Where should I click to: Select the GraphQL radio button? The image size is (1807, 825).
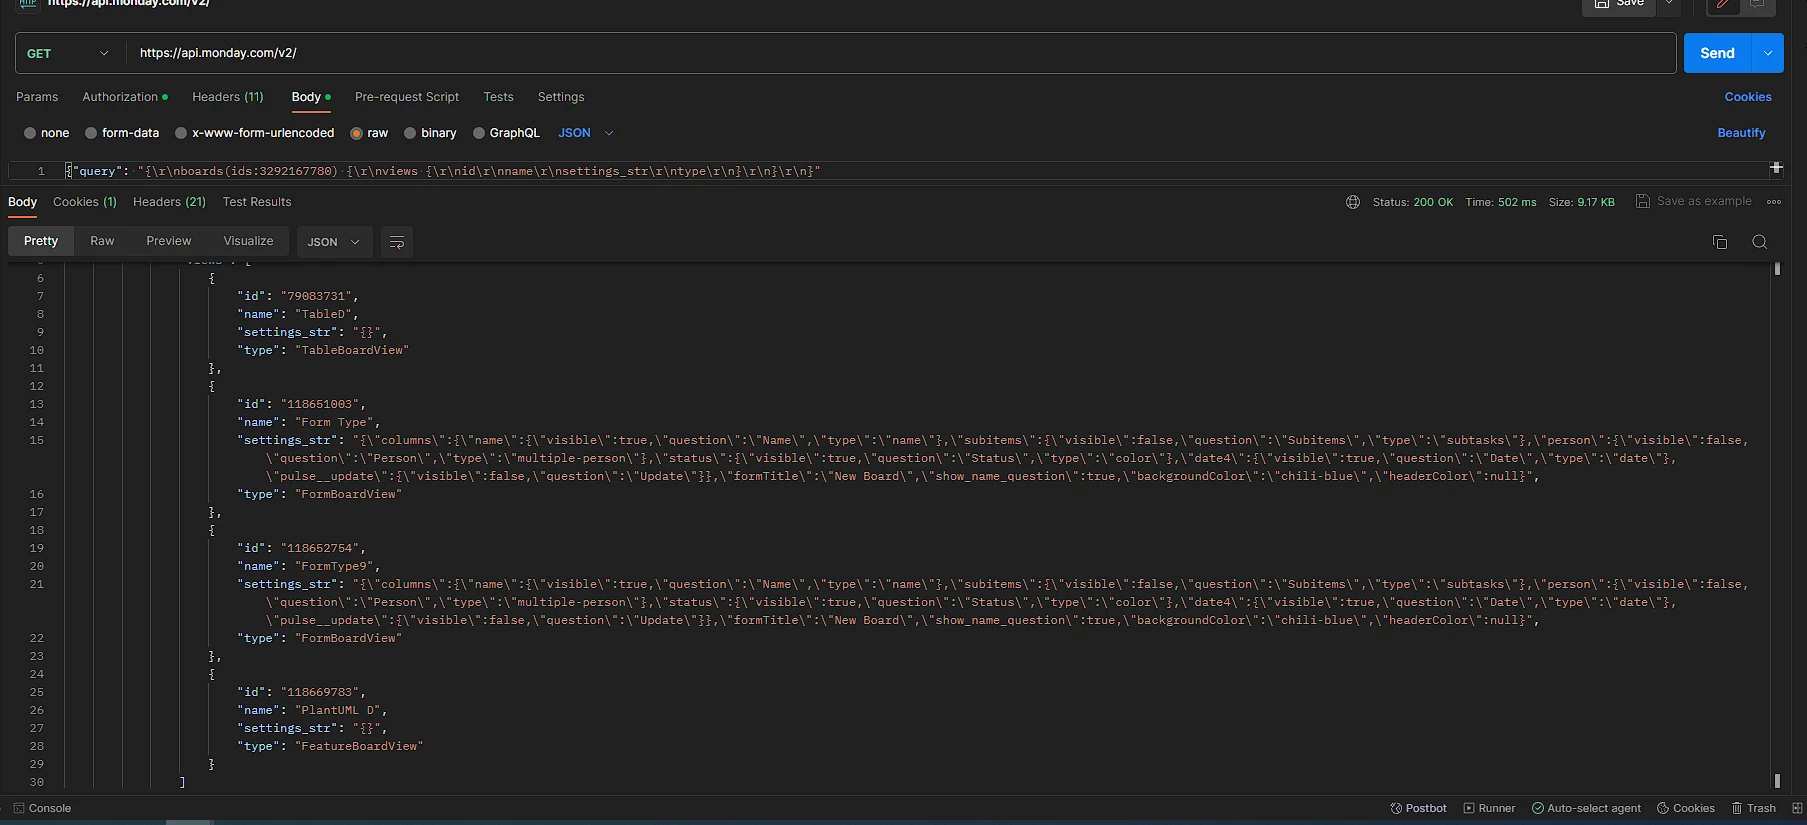[x=479, y=133]
